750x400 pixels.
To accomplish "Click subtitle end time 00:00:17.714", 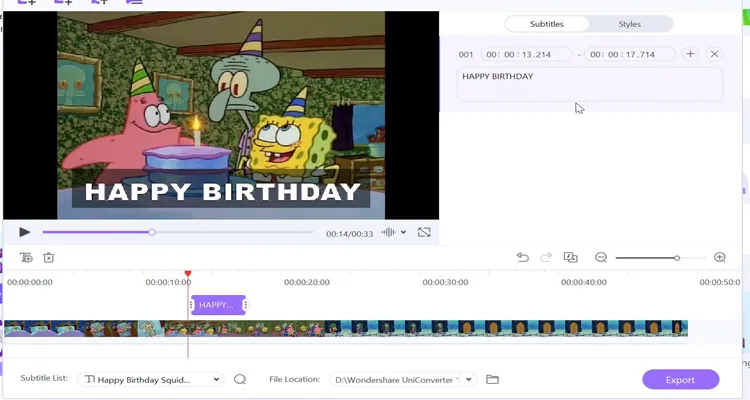I will click(629, 55).
